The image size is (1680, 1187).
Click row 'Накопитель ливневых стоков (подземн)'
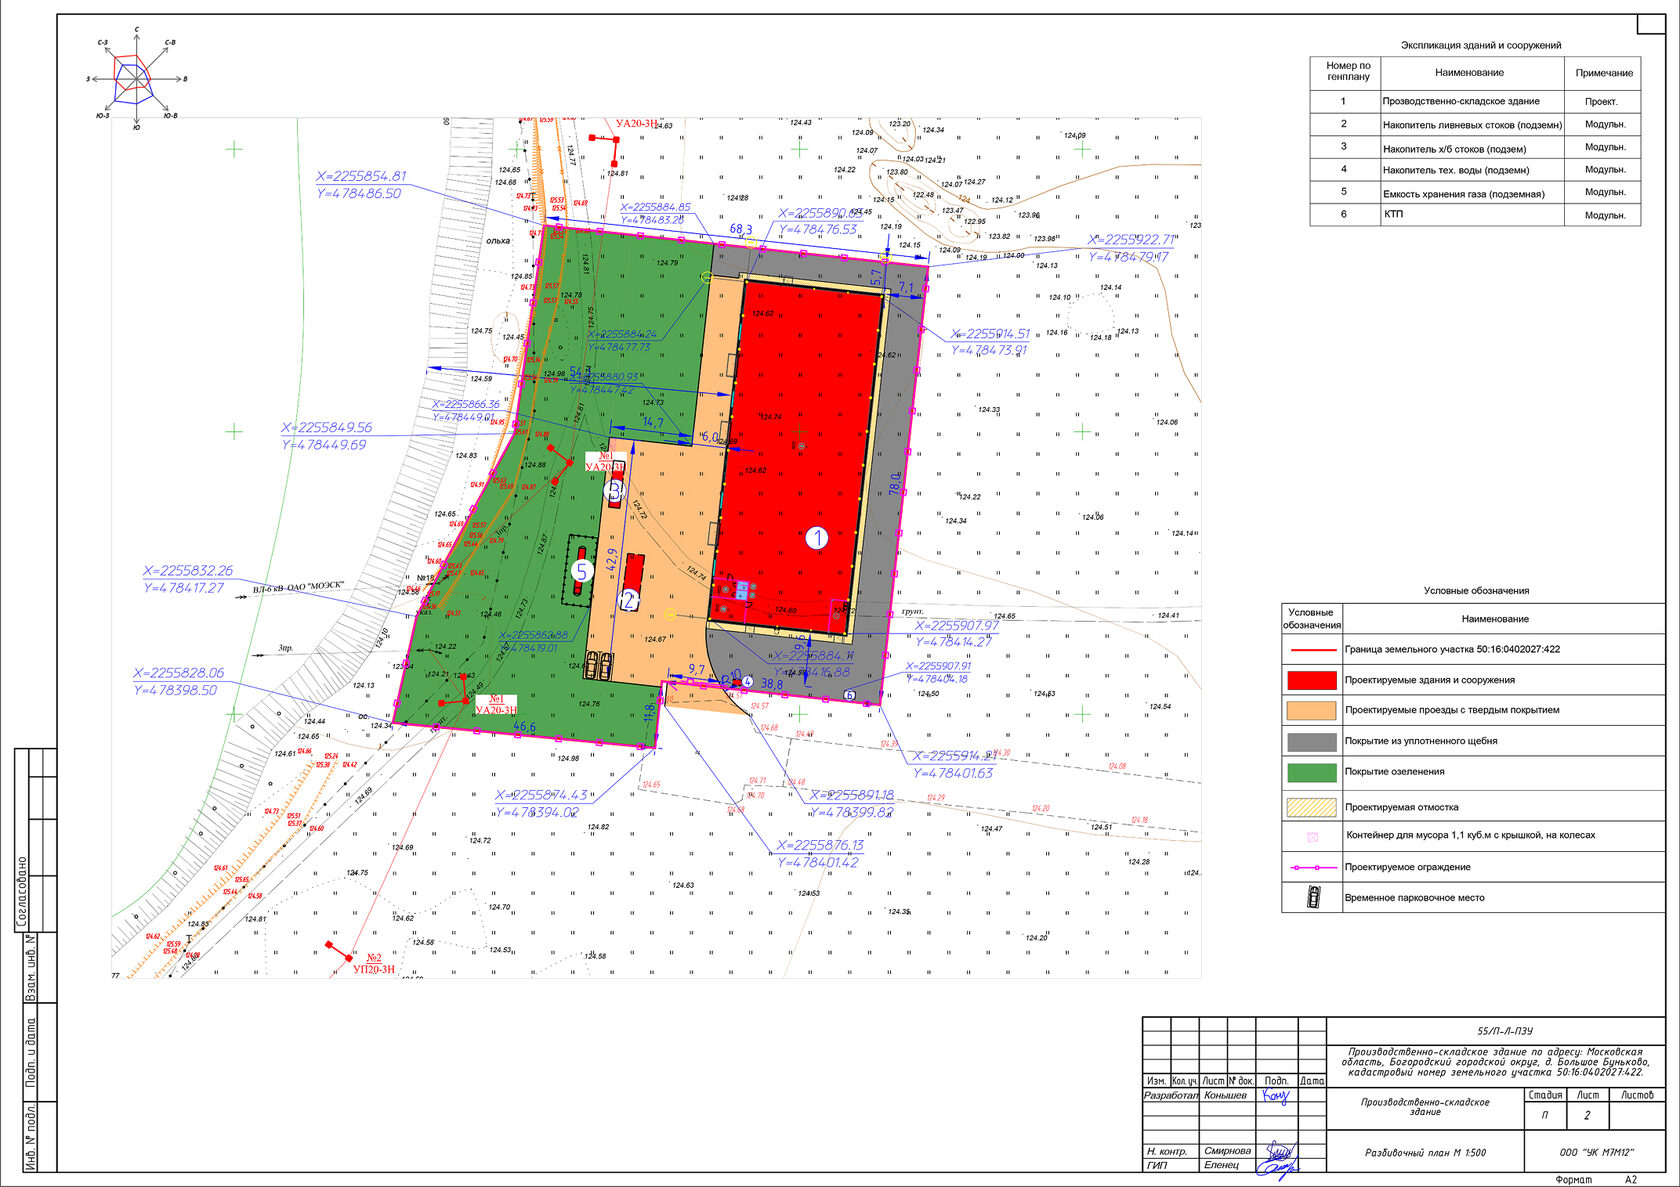pyautogui.click(x=1475, y=124)
